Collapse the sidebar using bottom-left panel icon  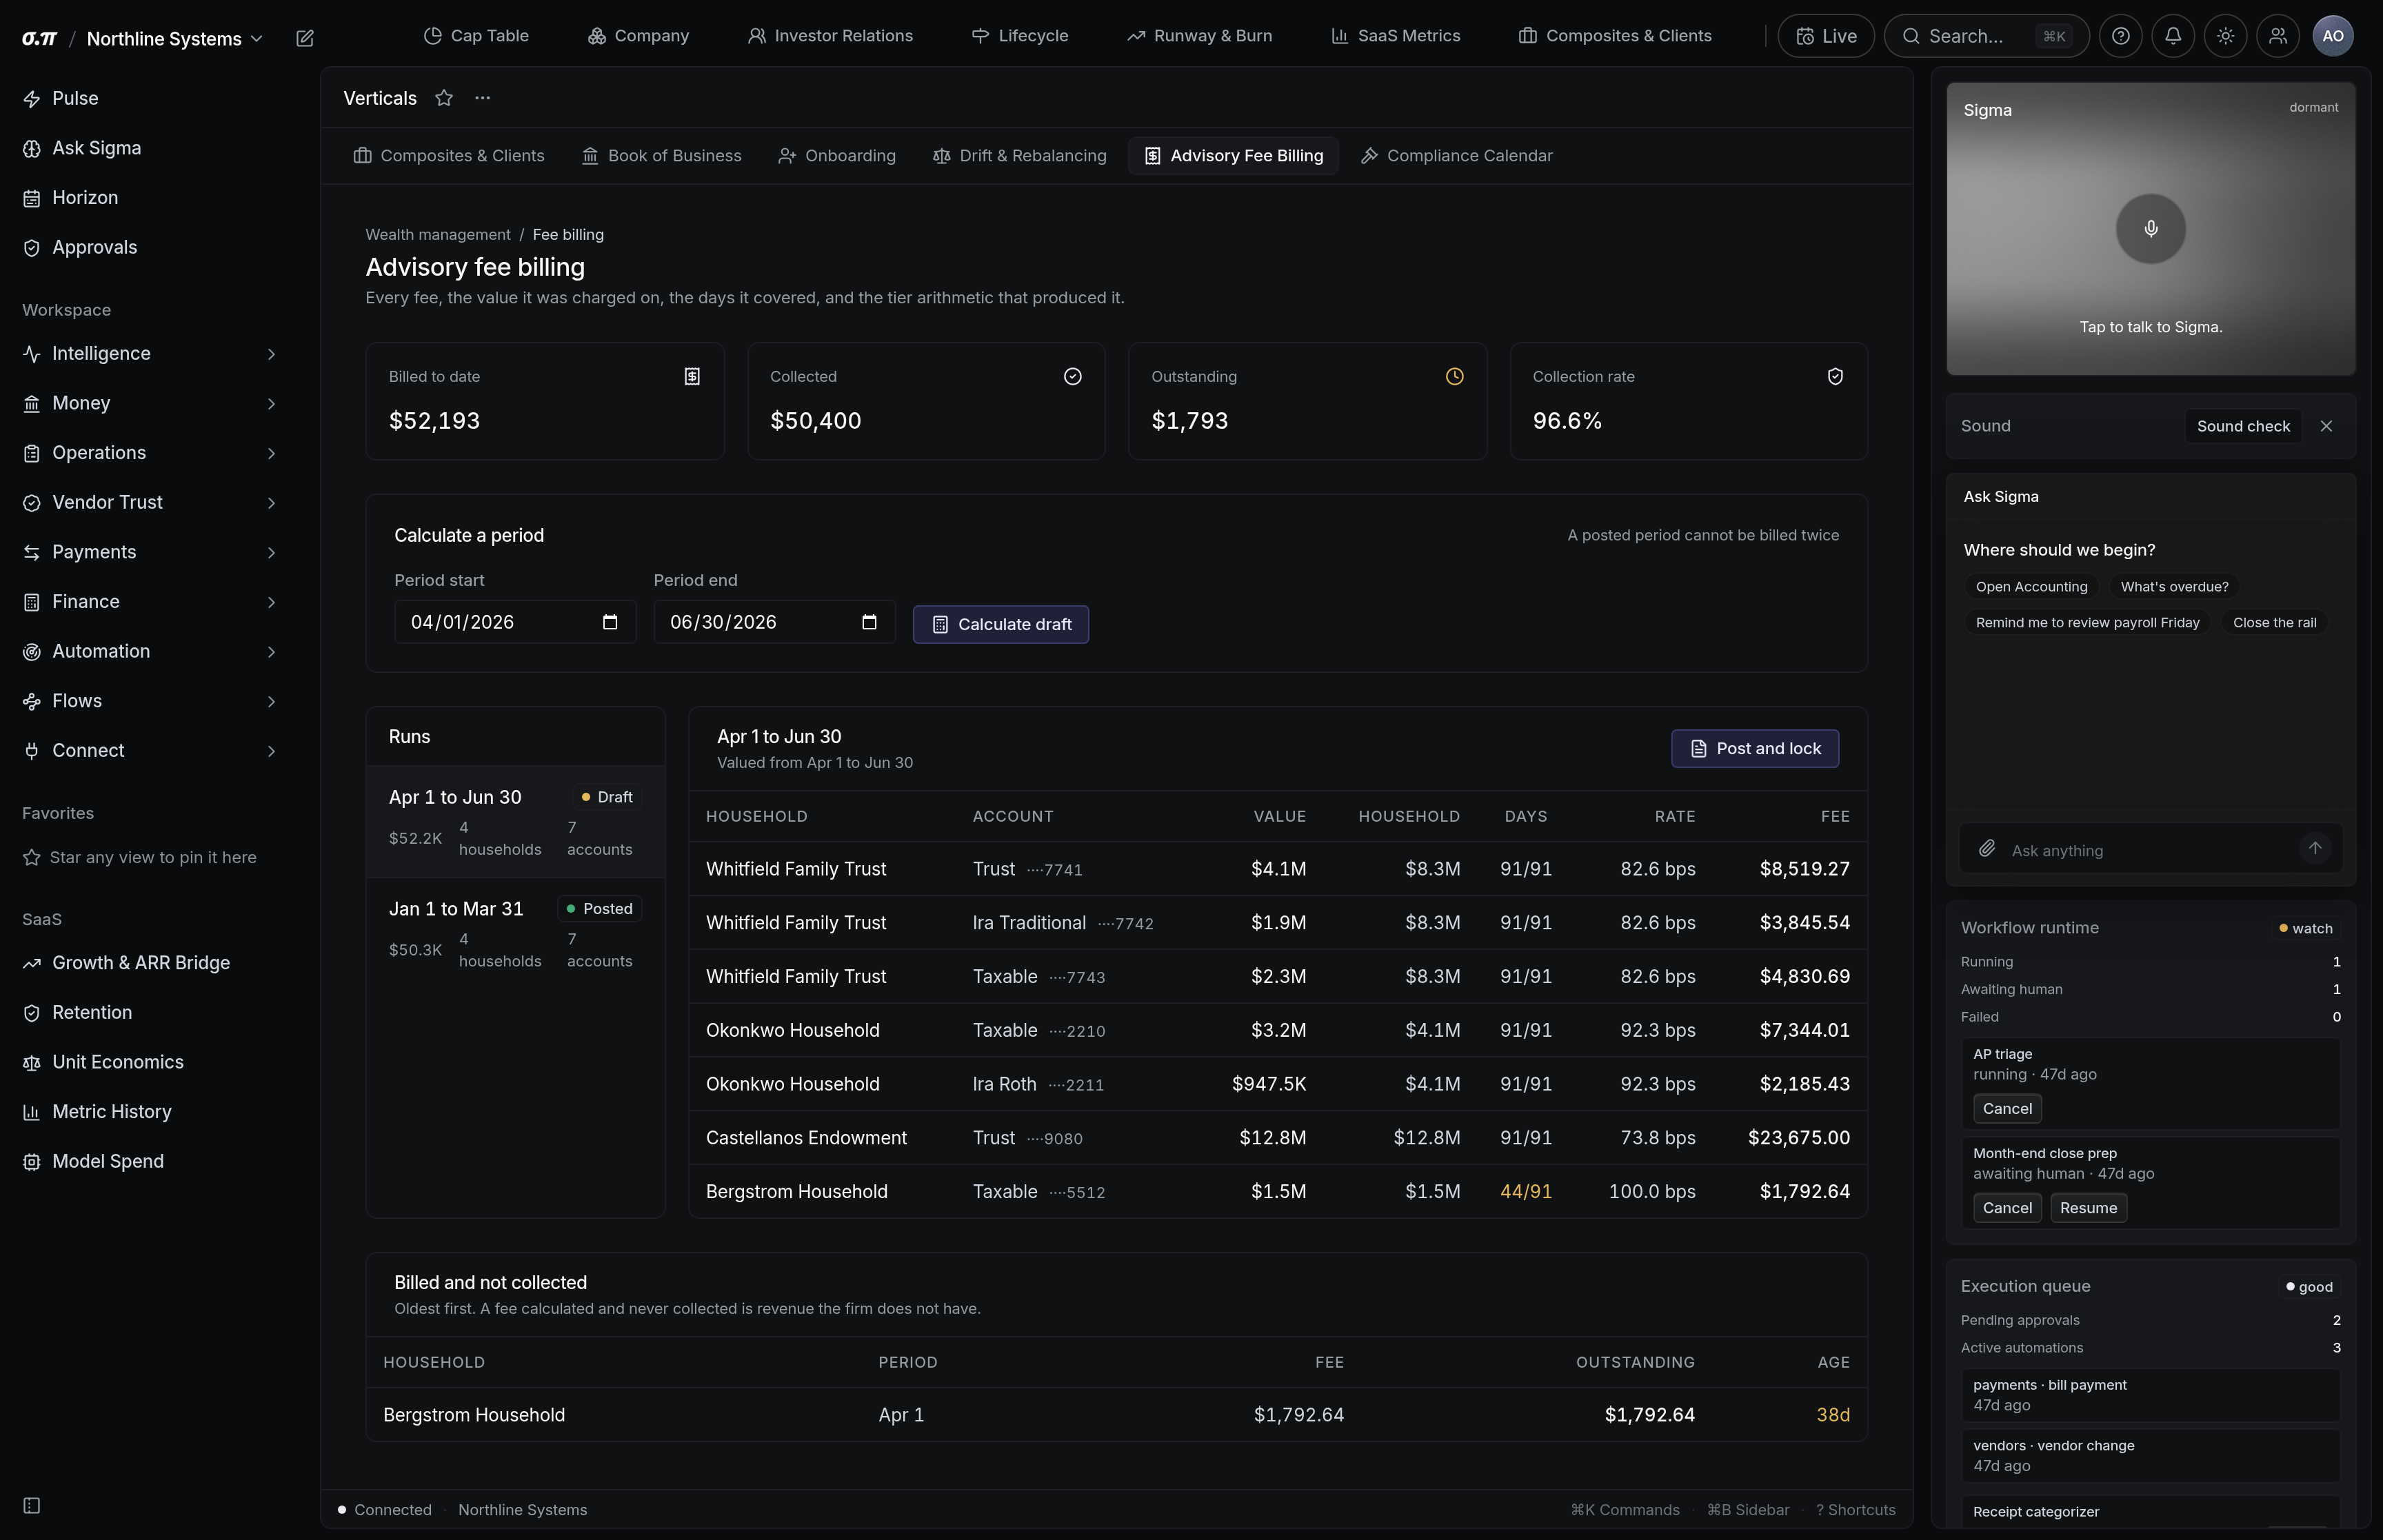[32, 1505]
